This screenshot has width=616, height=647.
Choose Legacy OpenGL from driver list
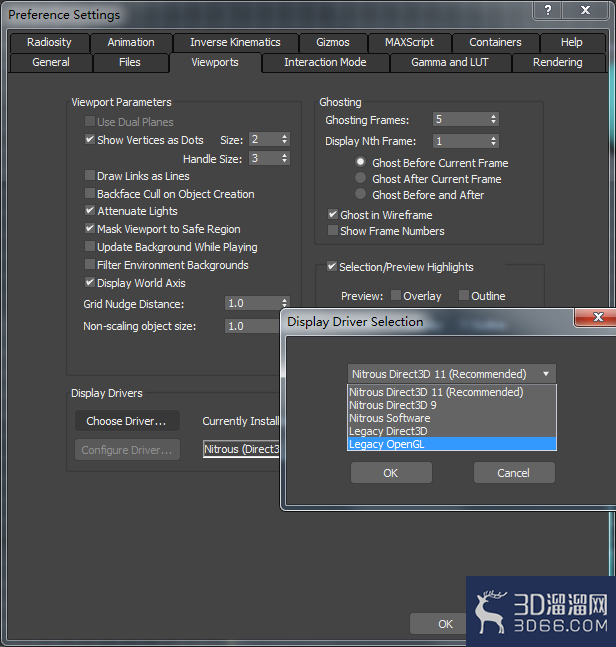point(452,444)
